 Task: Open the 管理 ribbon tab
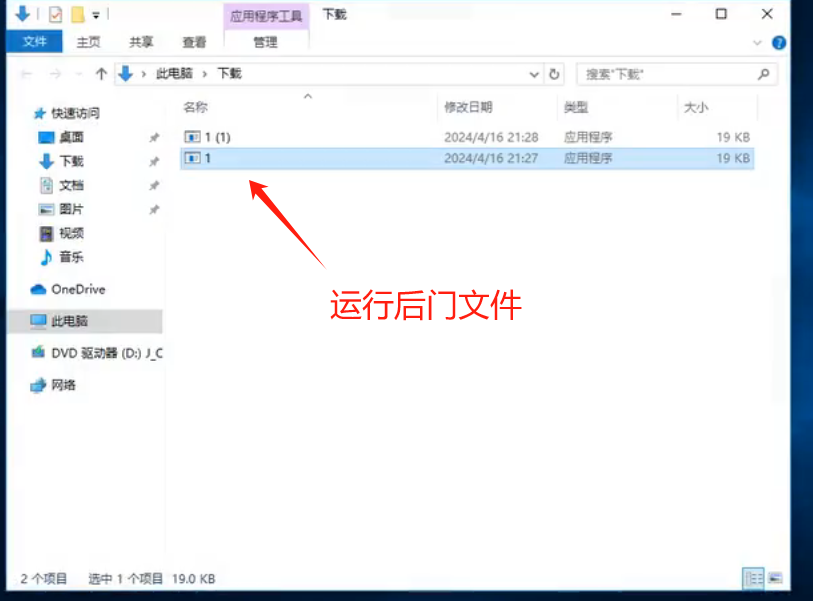tap(265, 42)
